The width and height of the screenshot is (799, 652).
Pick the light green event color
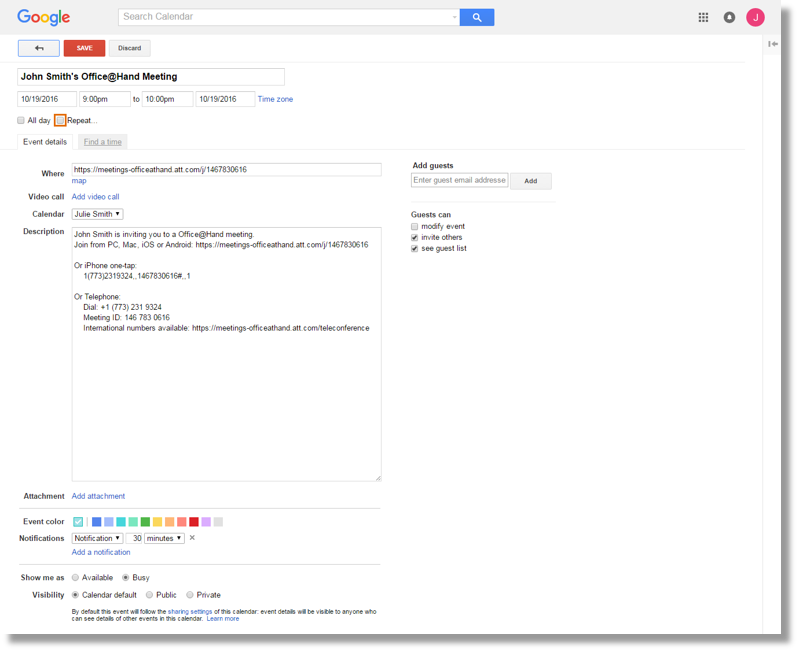coord(133,522)
